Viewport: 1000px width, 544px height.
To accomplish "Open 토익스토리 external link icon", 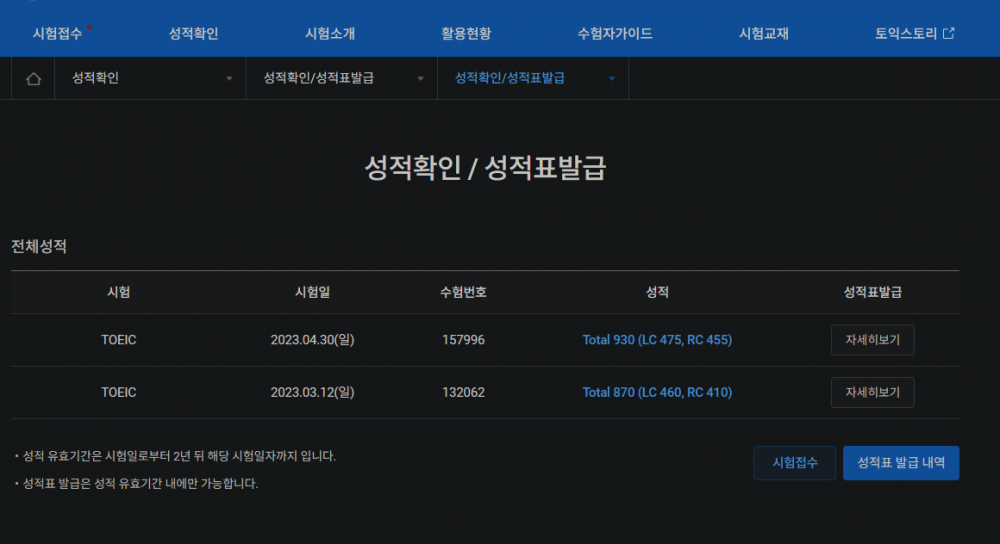I will tap(948, 33).
